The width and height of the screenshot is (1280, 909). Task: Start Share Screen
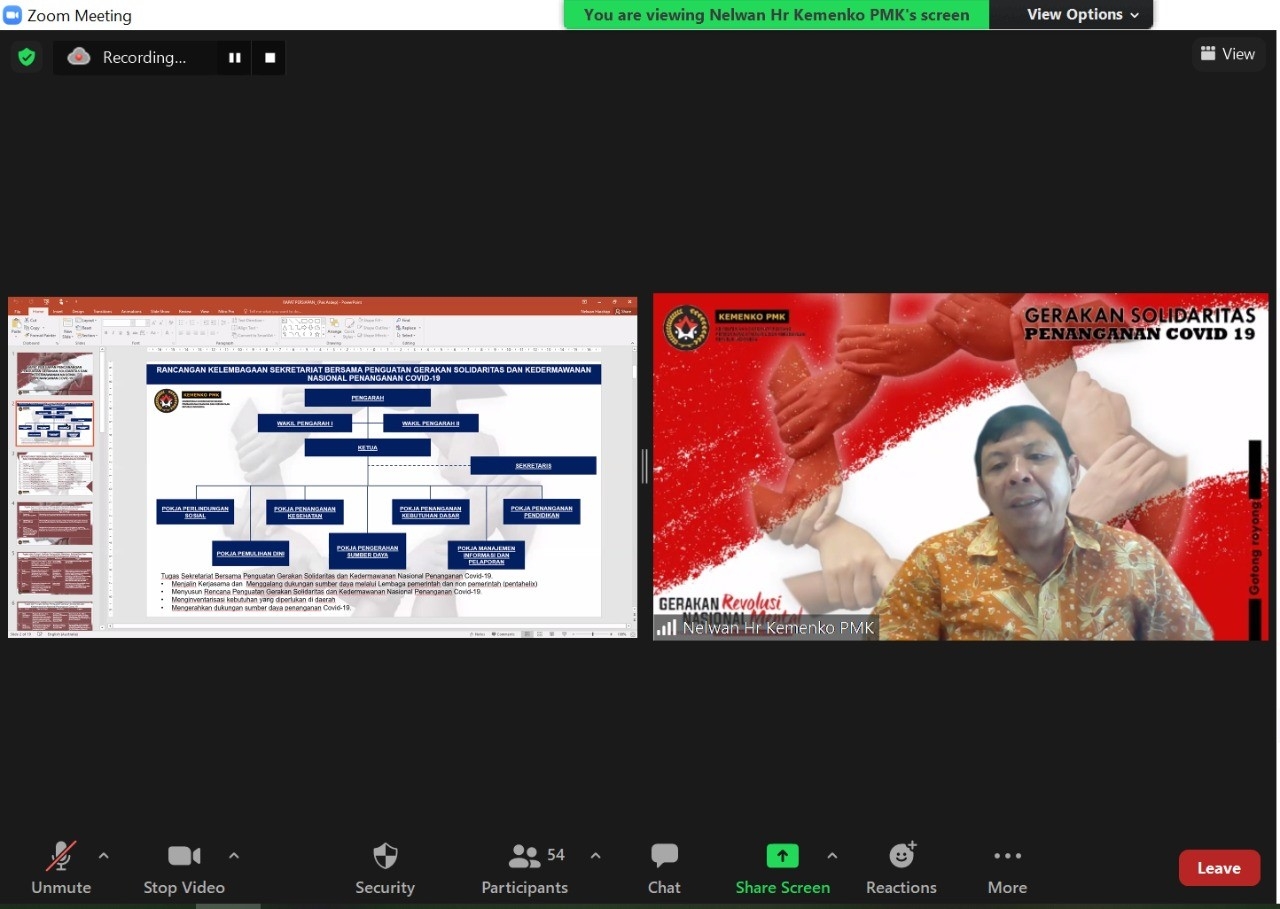(782, 868)
